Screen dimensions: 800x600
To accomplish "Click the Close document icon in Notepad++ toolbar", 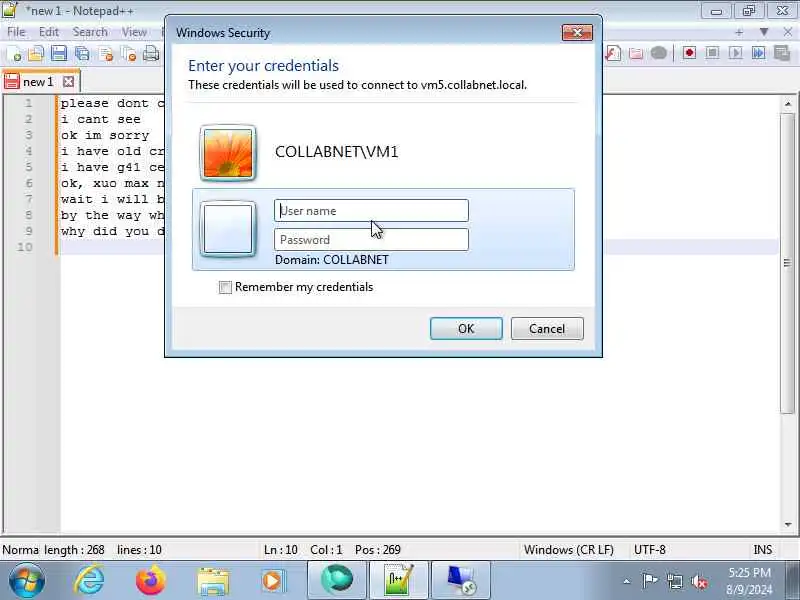I will 106,53.
